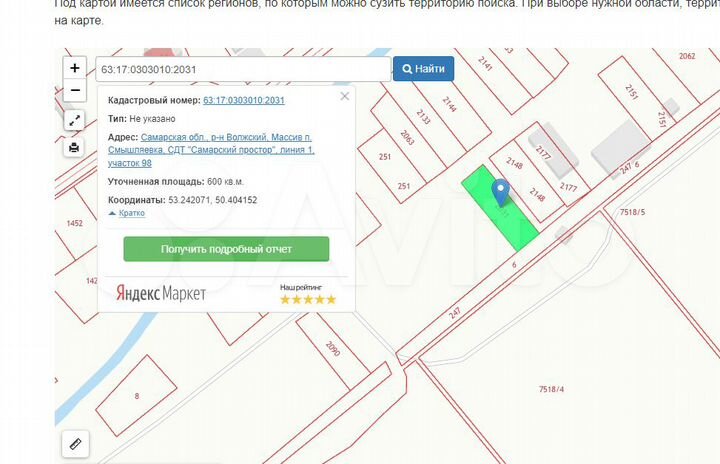Activate the ruler measurement tool
Viewport: 720px width, 464px height.
pos(75,444)
